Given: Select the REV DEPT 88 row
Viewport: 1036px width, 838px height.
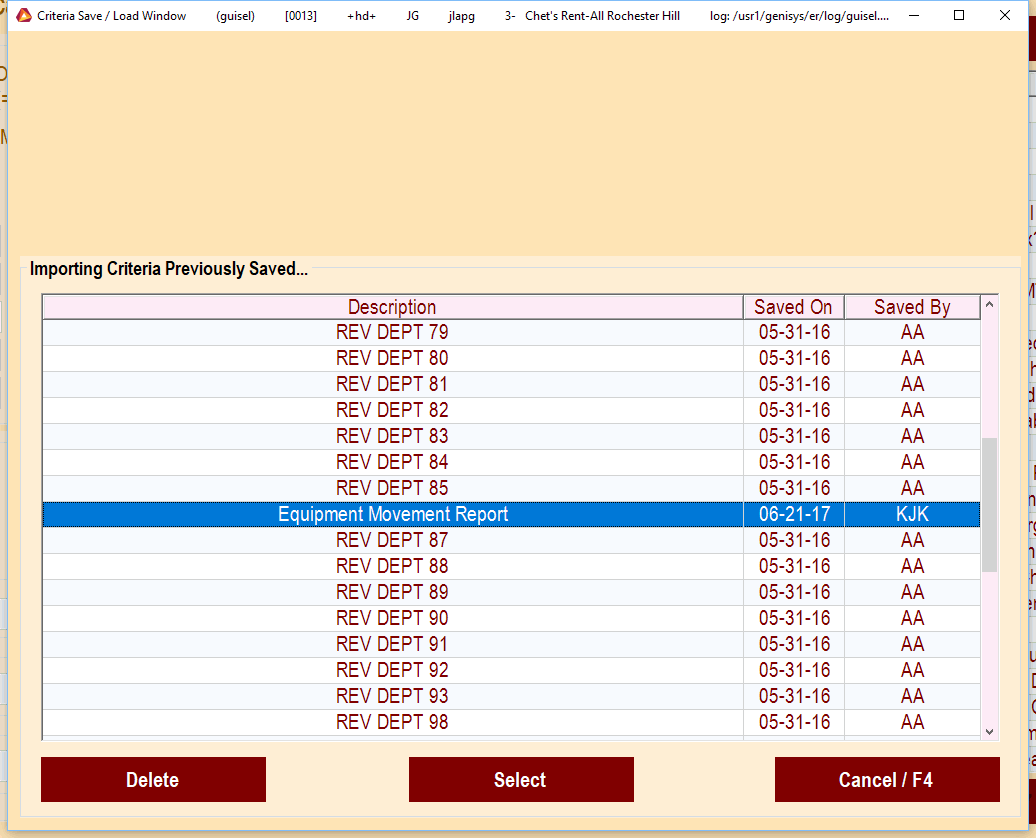Looking at the screenshot, I should (x=511, y=566).
